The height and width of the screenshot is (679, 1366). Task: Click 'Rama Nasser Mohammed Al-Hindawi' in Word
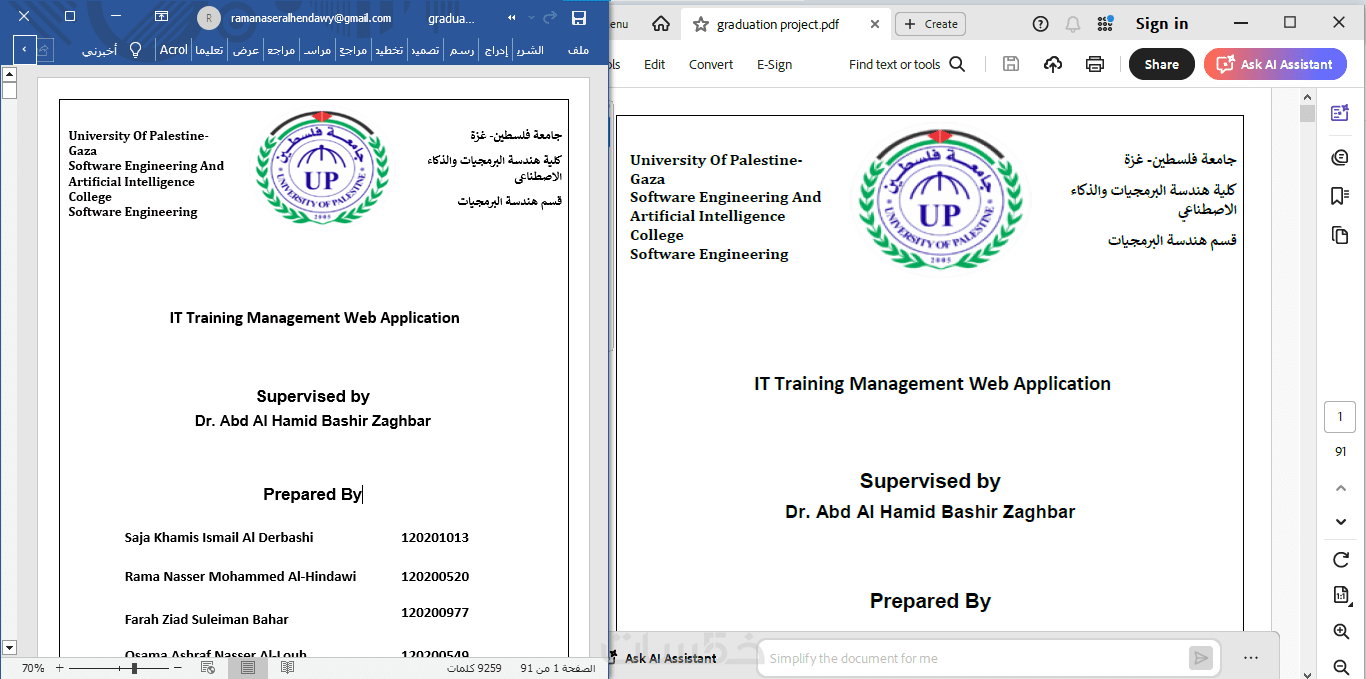[240, 576]
